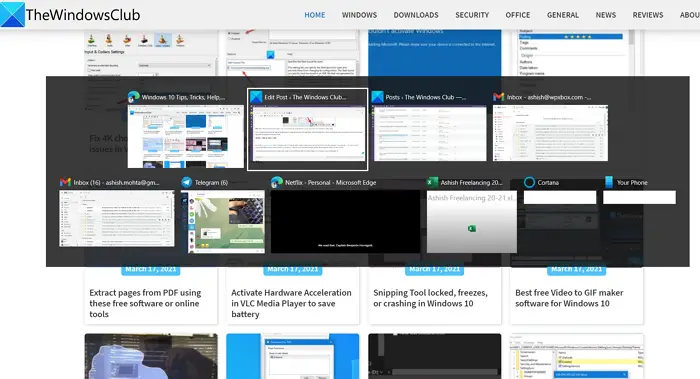Switch to Posts - The Windows Club thumbnail
Image resolution: width=700 pixels, height=379 pixels.
coord(429,133)
